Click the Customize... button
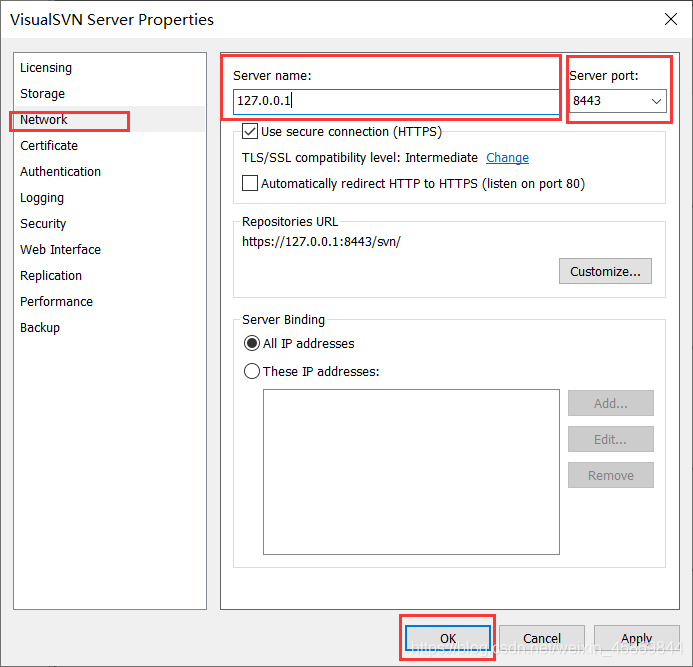693x667 pixels. (605, 271)
